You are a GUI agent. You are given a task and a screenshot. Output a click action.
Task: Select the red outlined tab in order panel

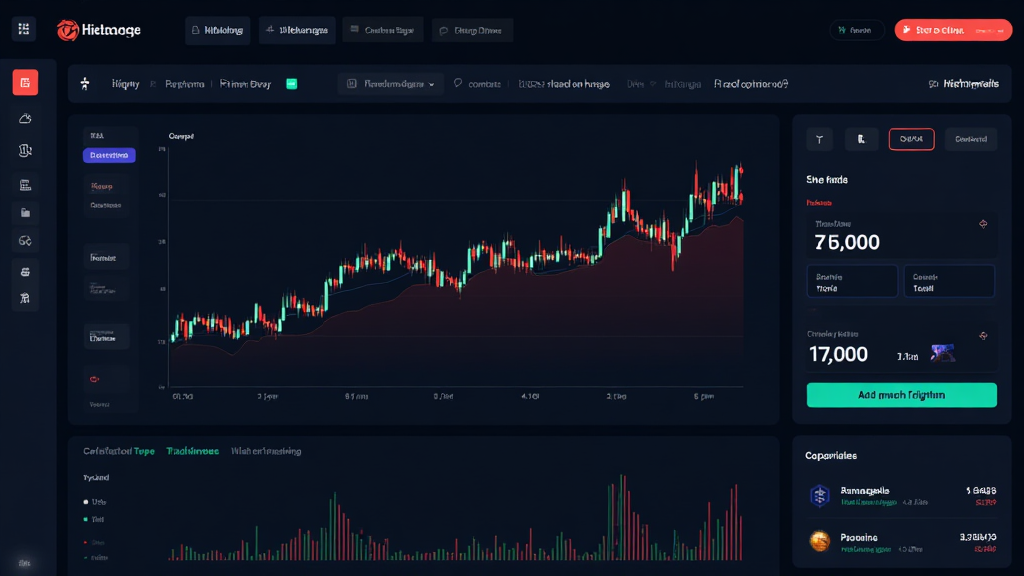[x=911, y=139]
